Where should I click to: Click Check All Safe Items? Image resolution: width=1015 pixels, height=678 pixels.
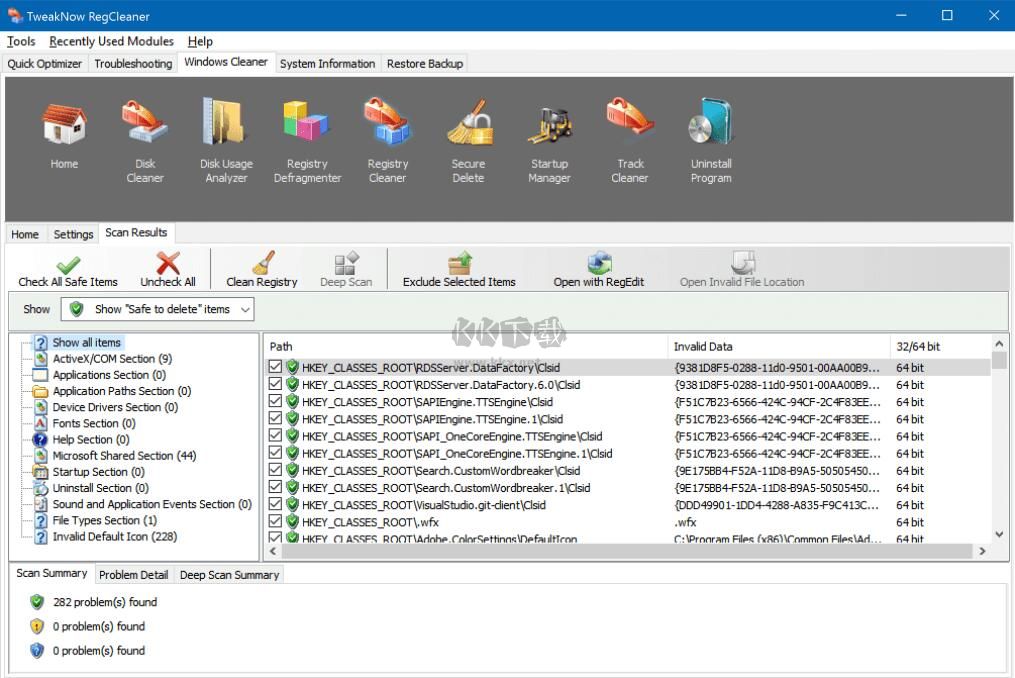point(68,271)
